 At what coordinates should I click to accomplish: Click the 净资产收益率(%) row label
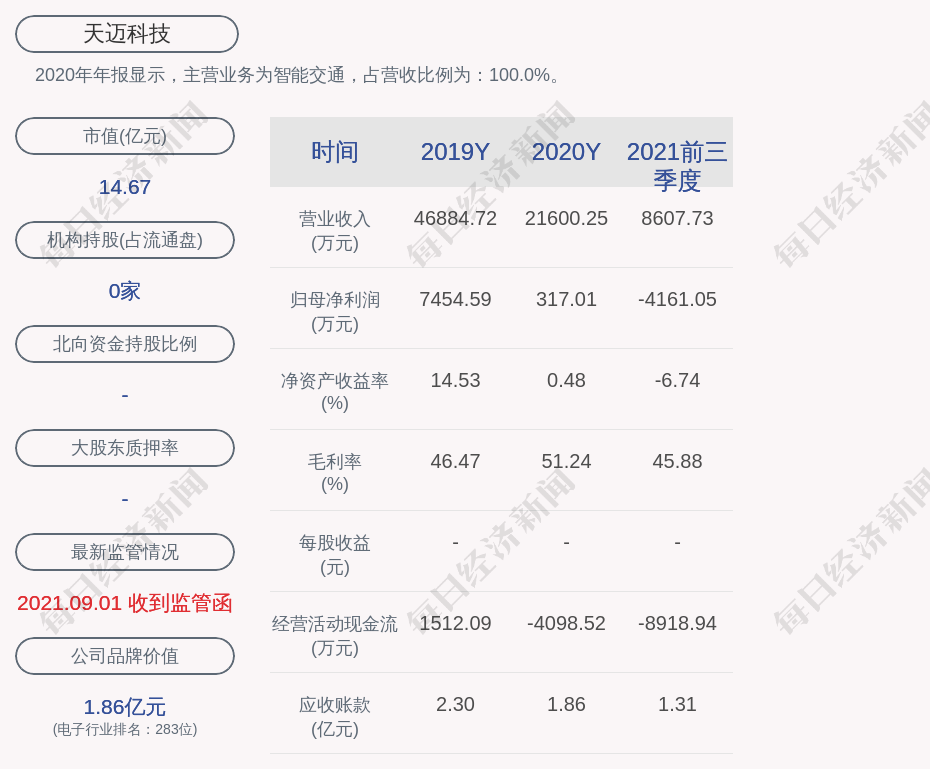pos(335,392)
